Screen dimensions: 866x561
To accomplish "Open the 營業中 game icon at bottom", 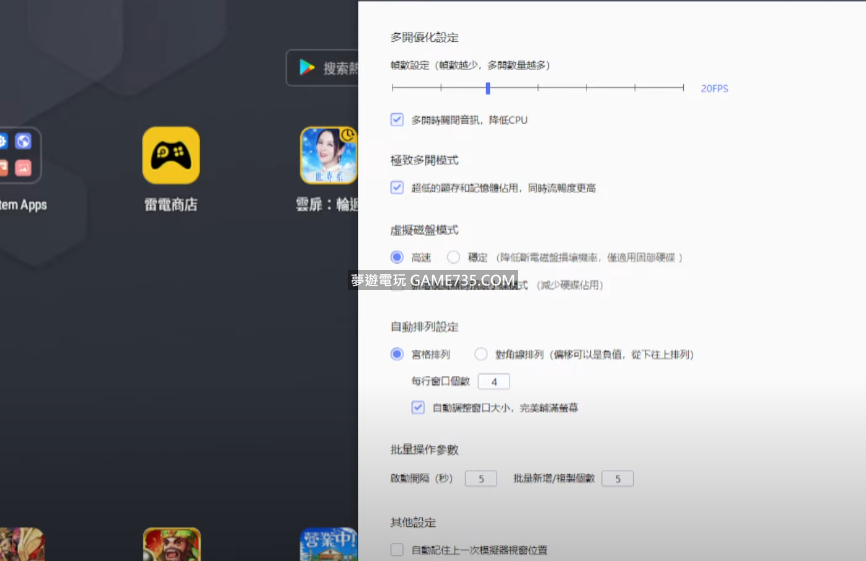I will 328,545.
